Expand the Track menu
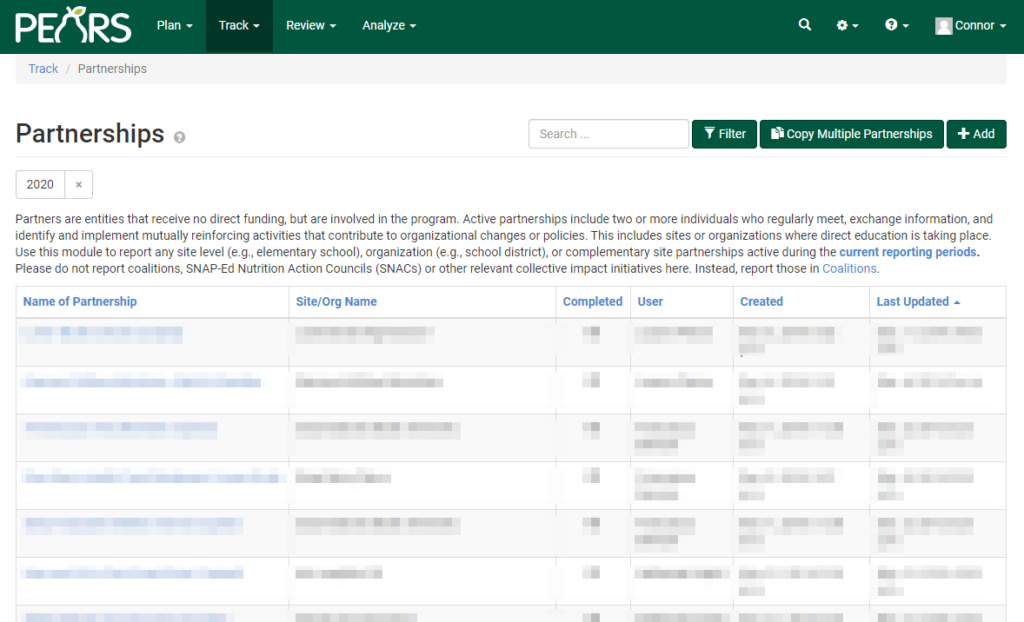This screenshot has width=1024, height=622. click(239, 26)
